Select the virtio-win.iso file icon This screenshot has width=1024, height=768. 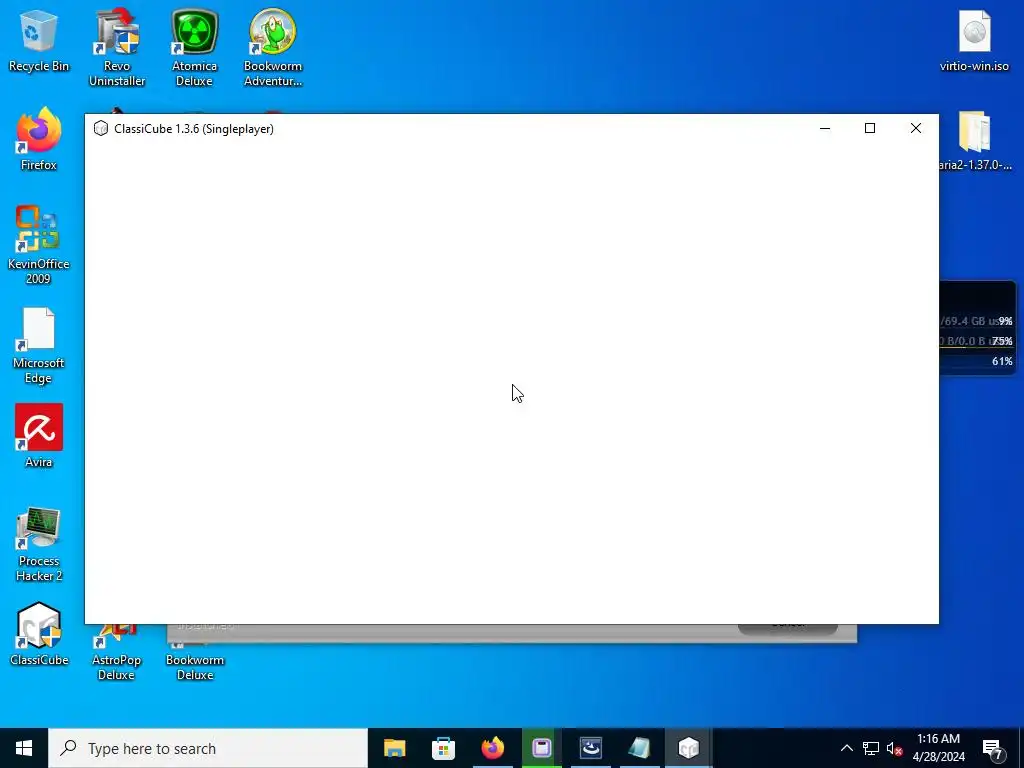[974, 42]
